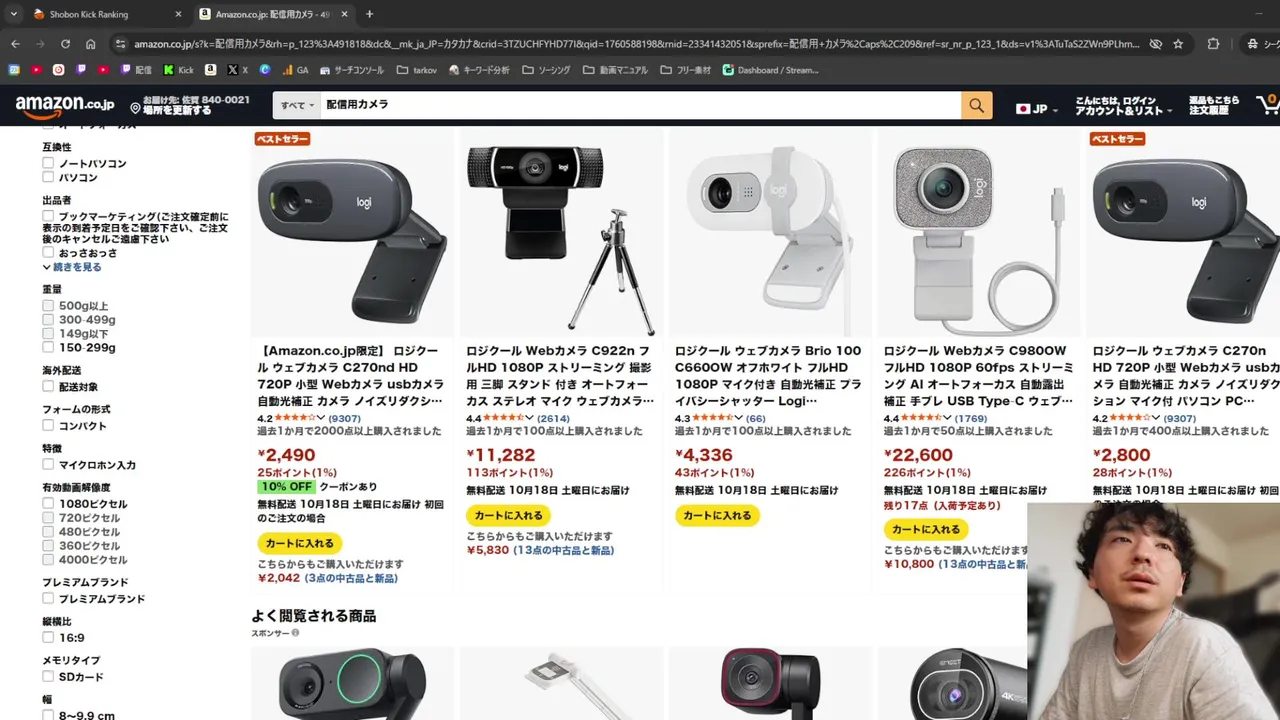1280x720 pixels.
Task: Open the Brio 100 webcam product title
Action: coord(768,376)
